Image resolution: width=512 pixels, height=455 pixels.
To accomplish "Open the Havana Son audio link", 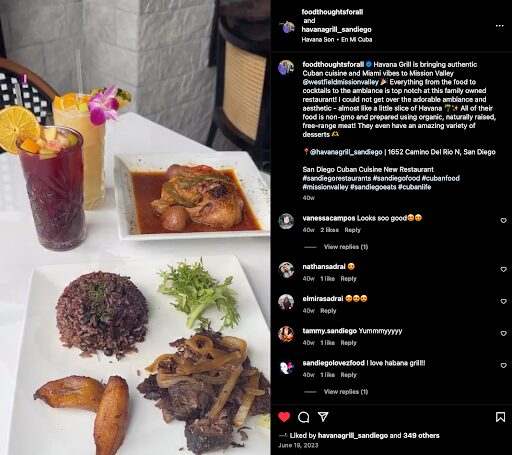I will pos(318,39).
